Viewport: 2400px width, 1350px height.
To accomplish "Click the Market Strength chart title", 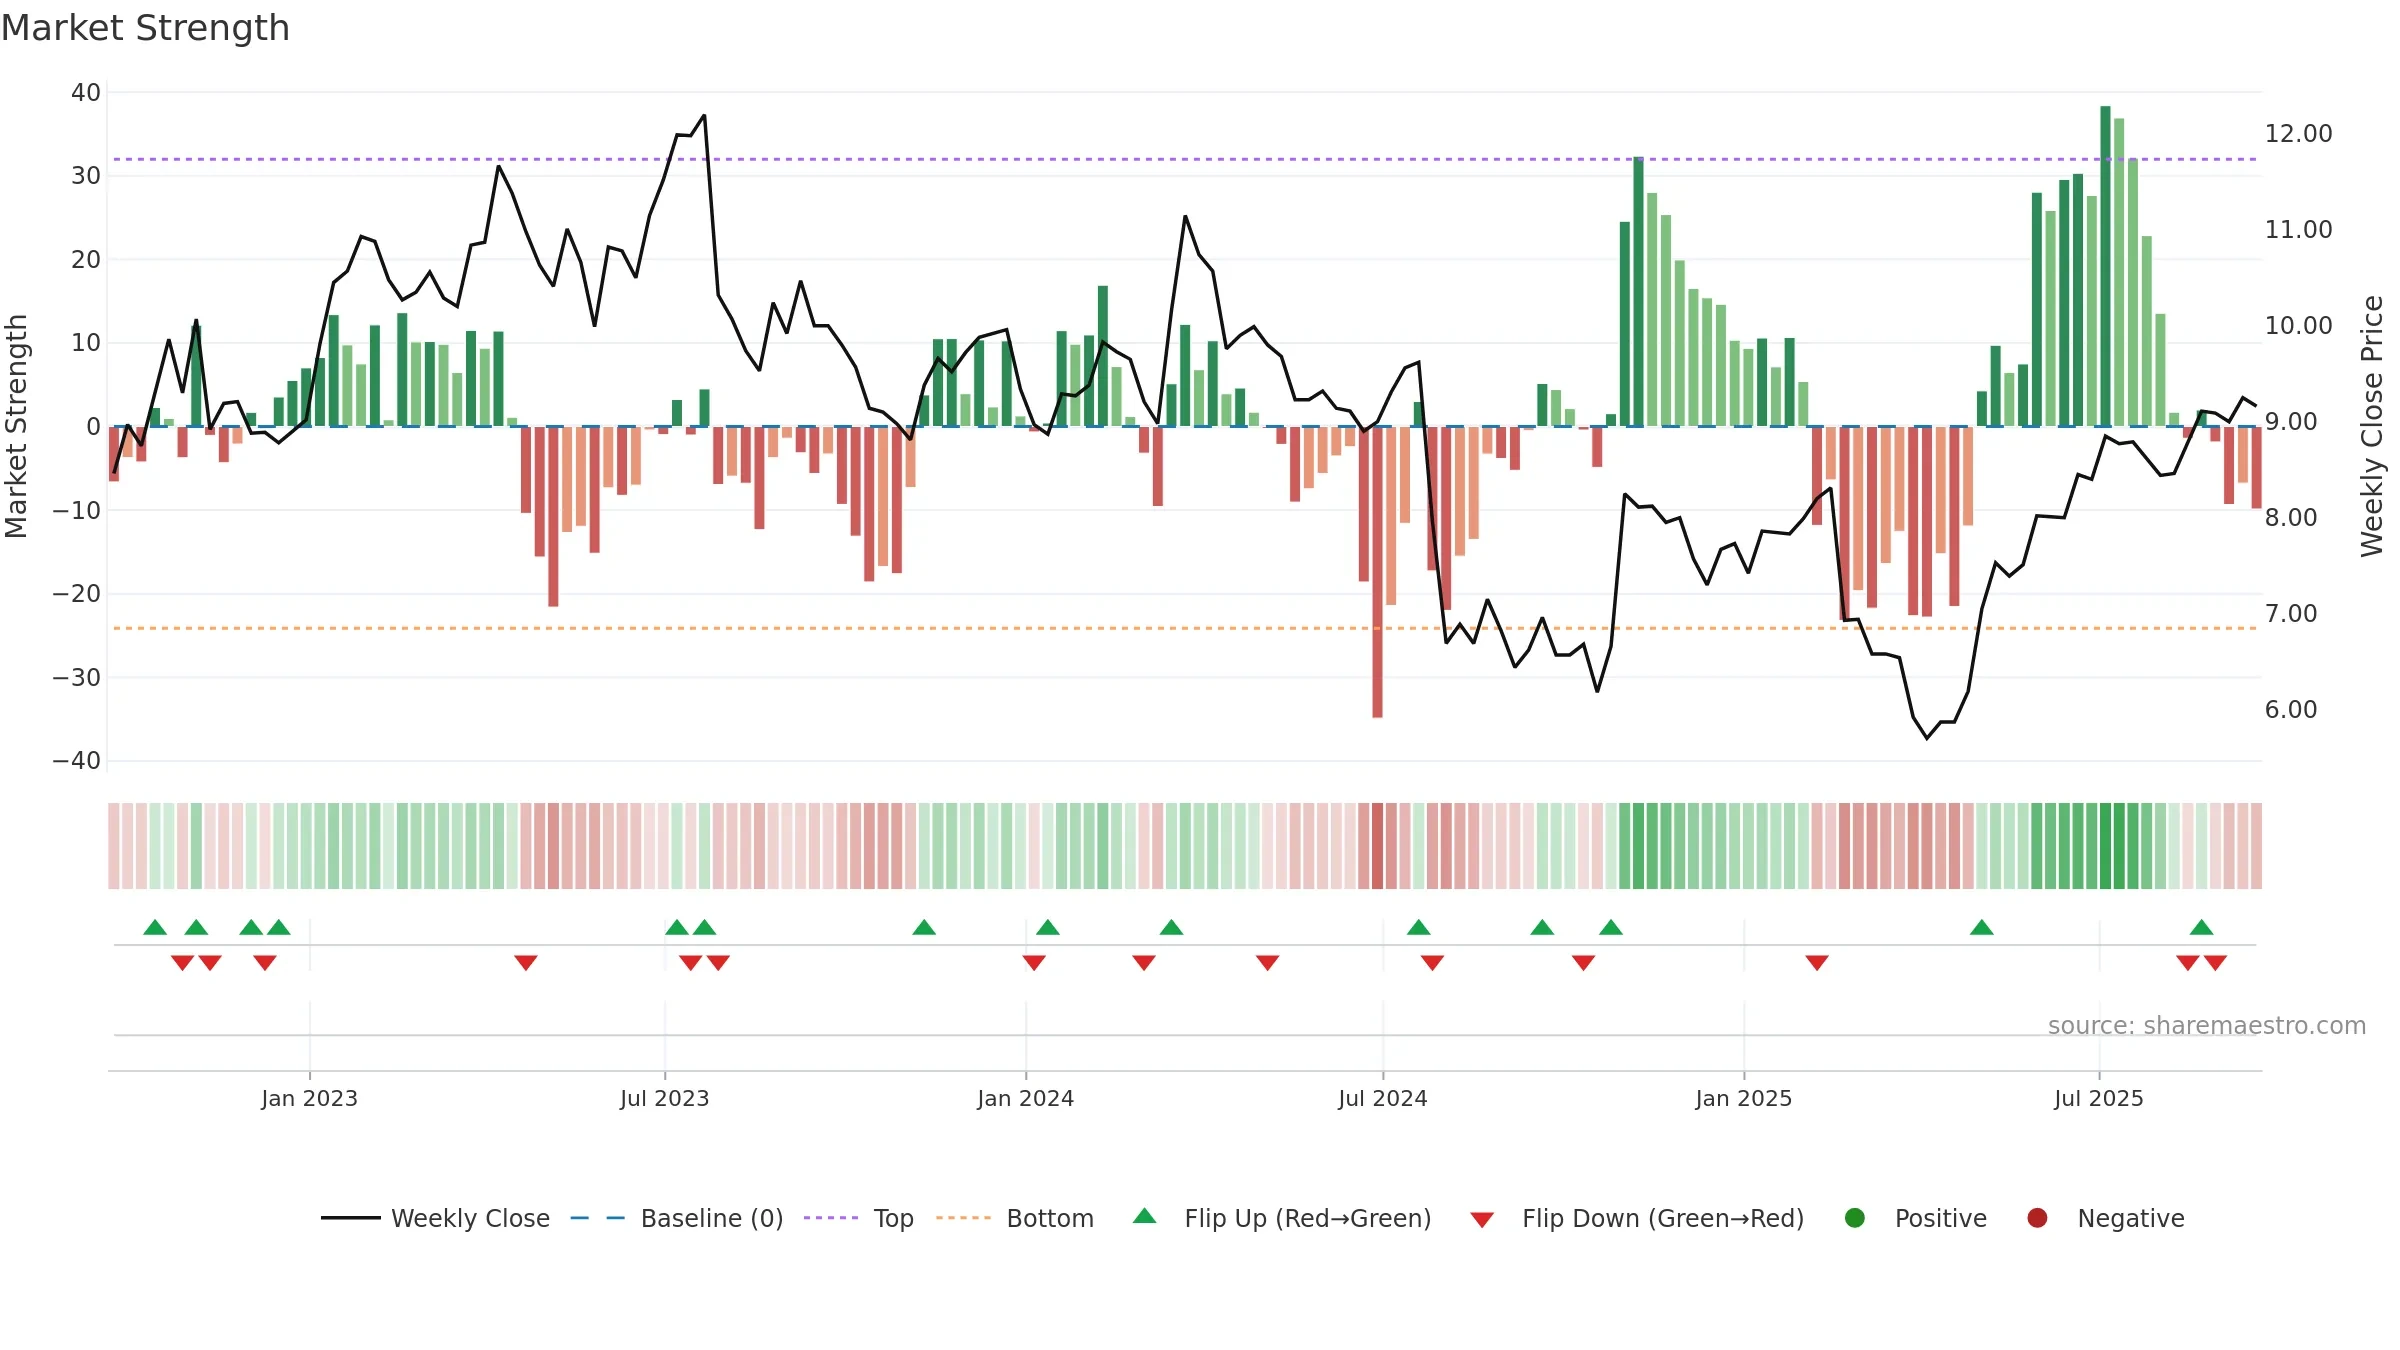I will tap(145, 28).
